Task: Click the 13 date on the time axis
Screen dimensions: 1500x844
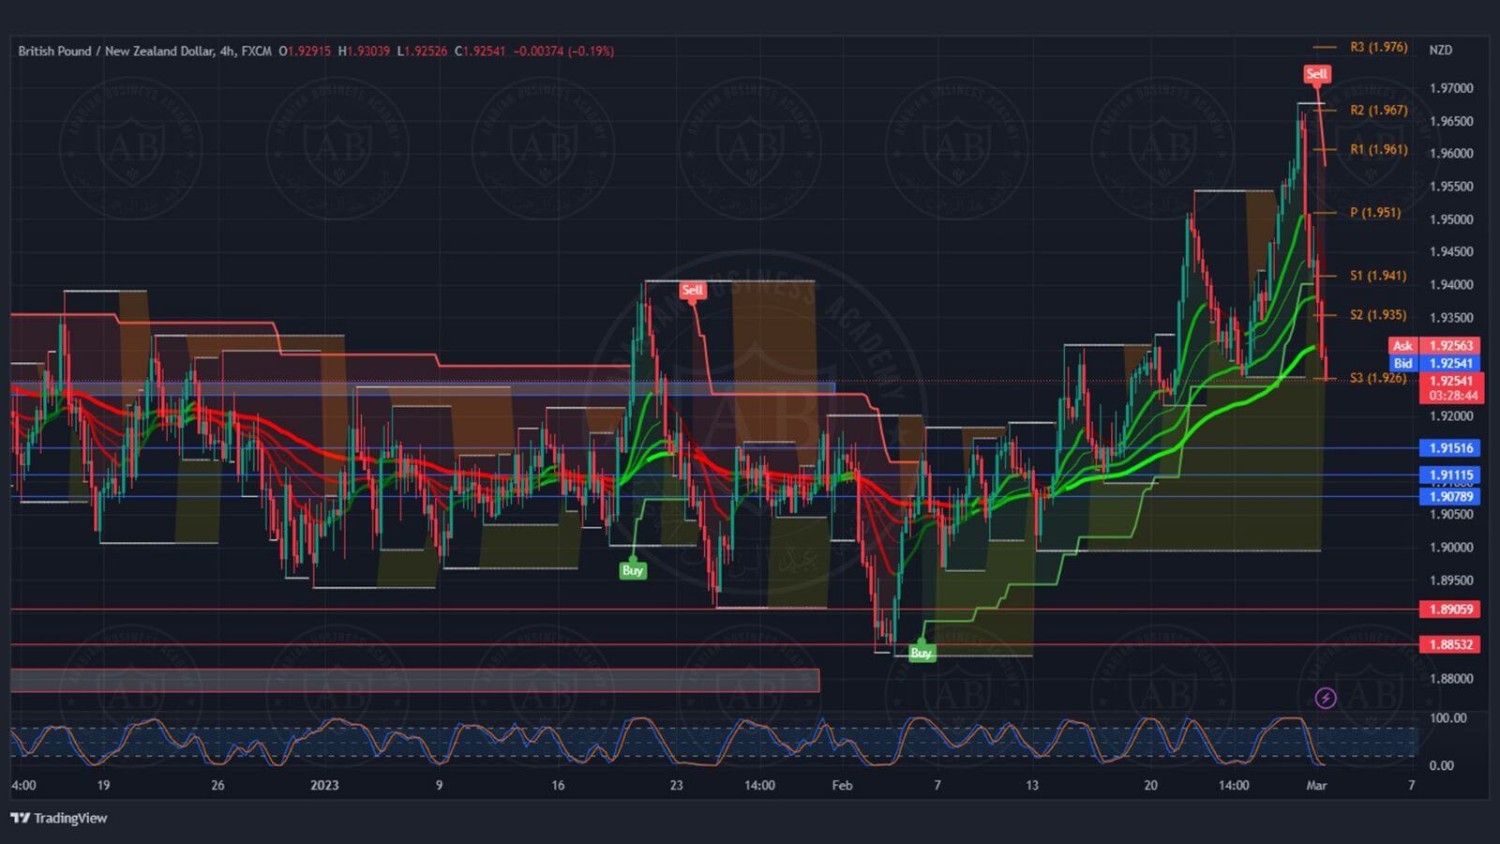Action: coord(1031,785)
